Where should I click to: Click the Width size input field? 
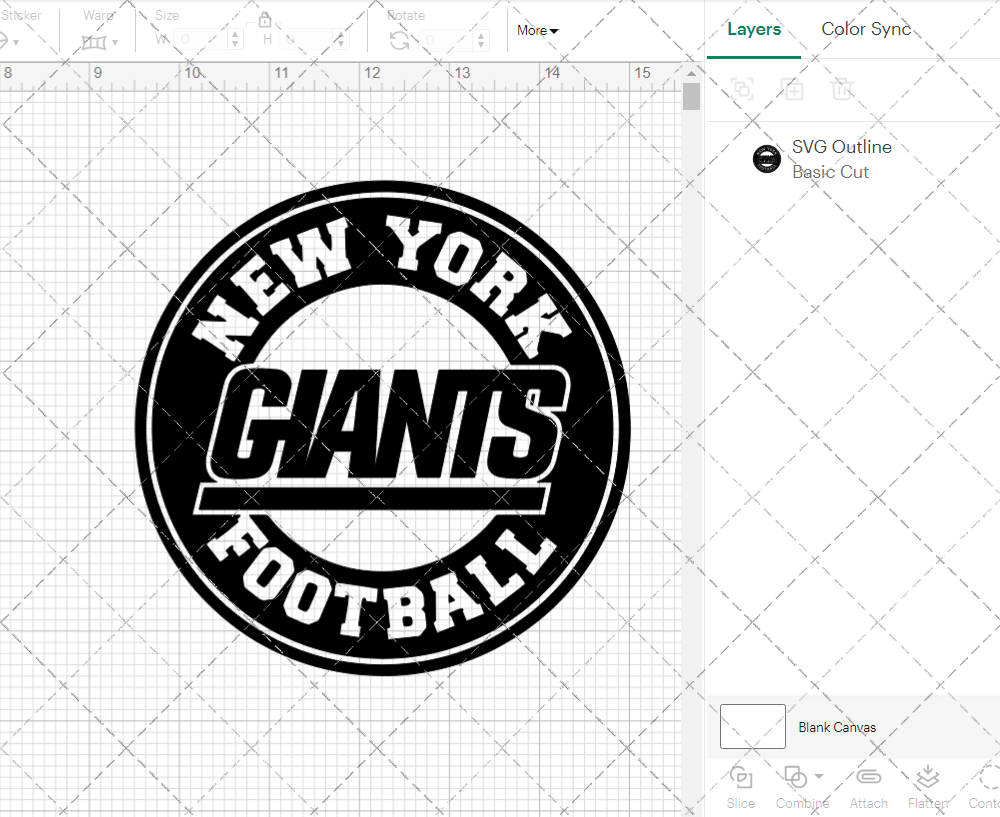pos(201,40)
